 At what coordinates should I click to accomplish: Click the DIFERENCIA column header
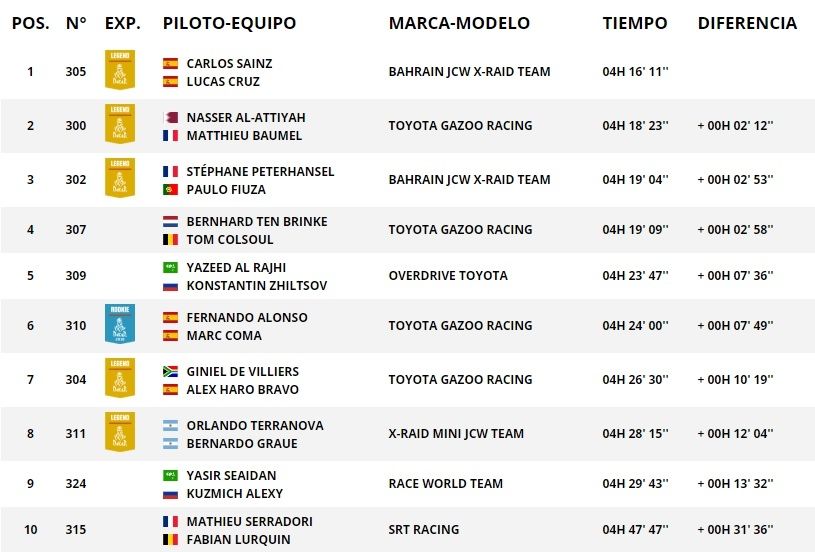coord(747,23)
